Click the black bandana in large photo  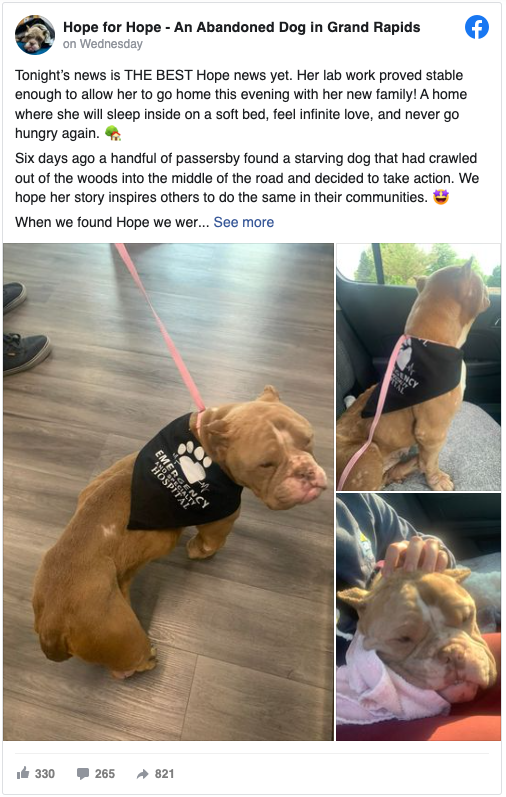point(183,473)
